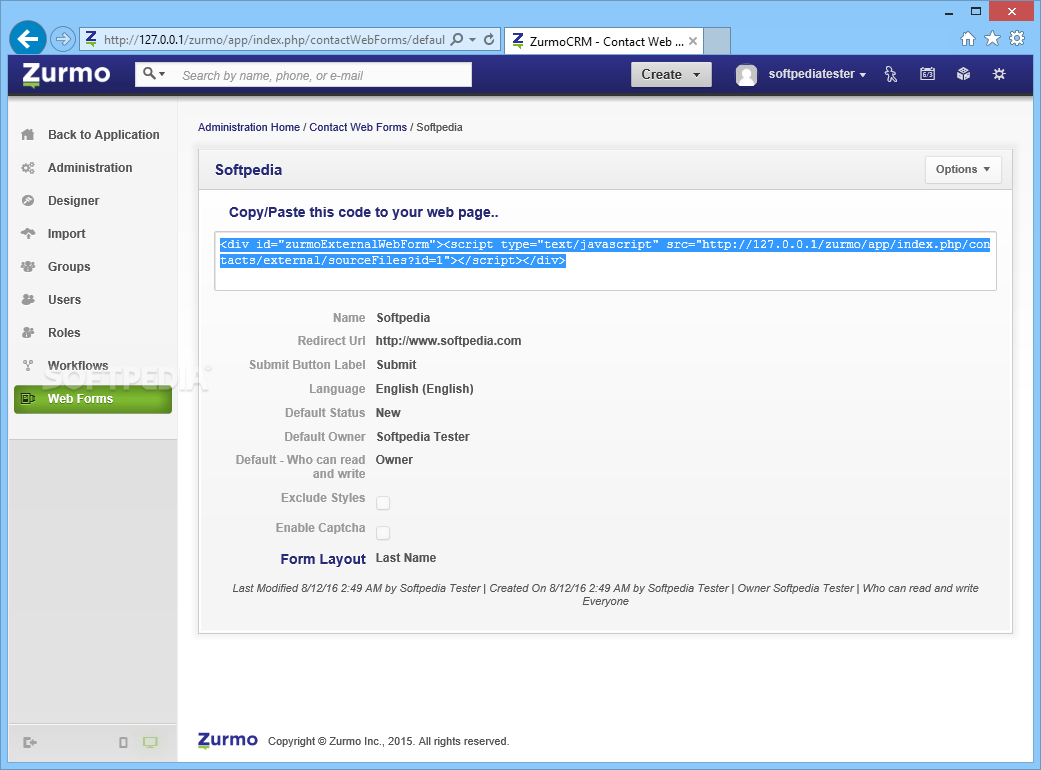The height and width of the screenshot is (770, 1041).
Task: Collapse the sidebar with bottom arrow icon
Action: pyautogui.click(x=30, y=743)
